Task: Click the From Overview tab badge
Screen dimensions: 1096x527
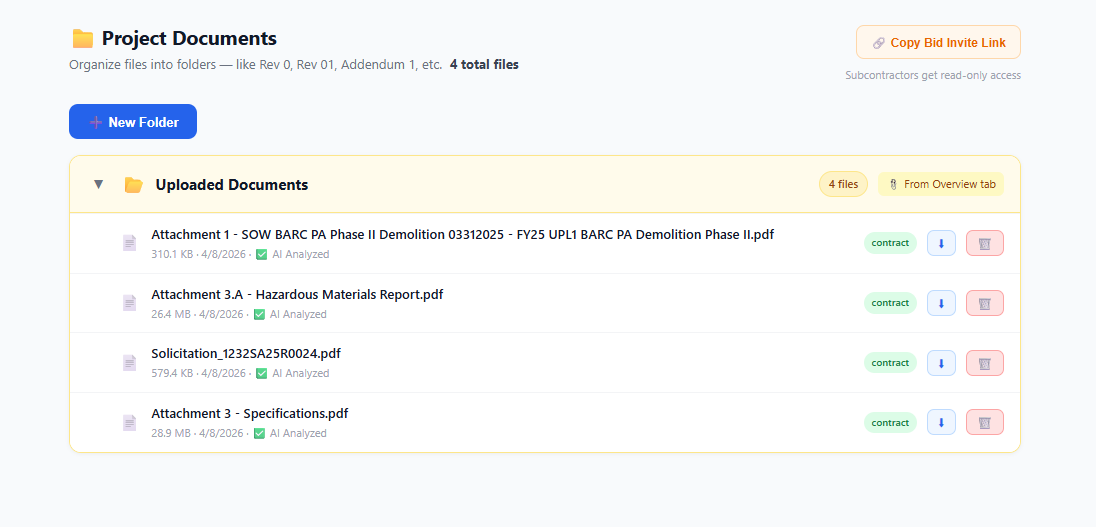Action: [x=941, y=184]
